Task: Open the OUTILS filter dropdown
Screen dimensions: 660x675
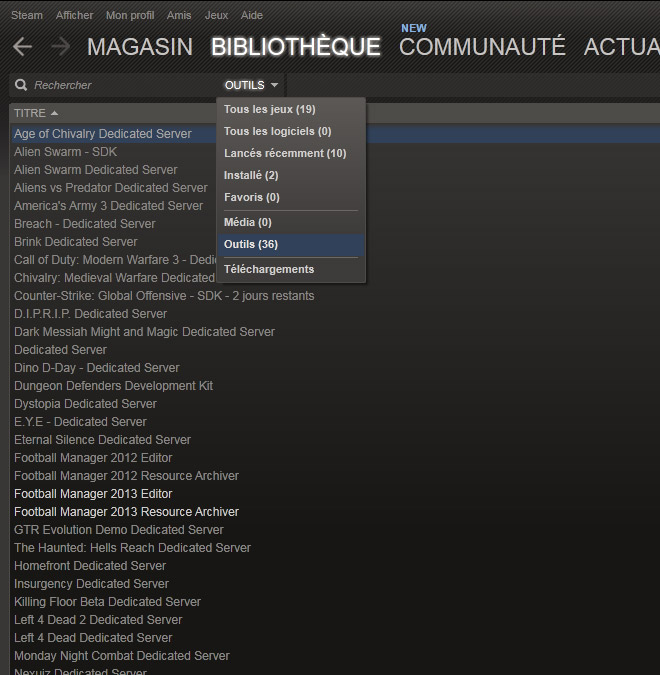Action: (251, 85)
